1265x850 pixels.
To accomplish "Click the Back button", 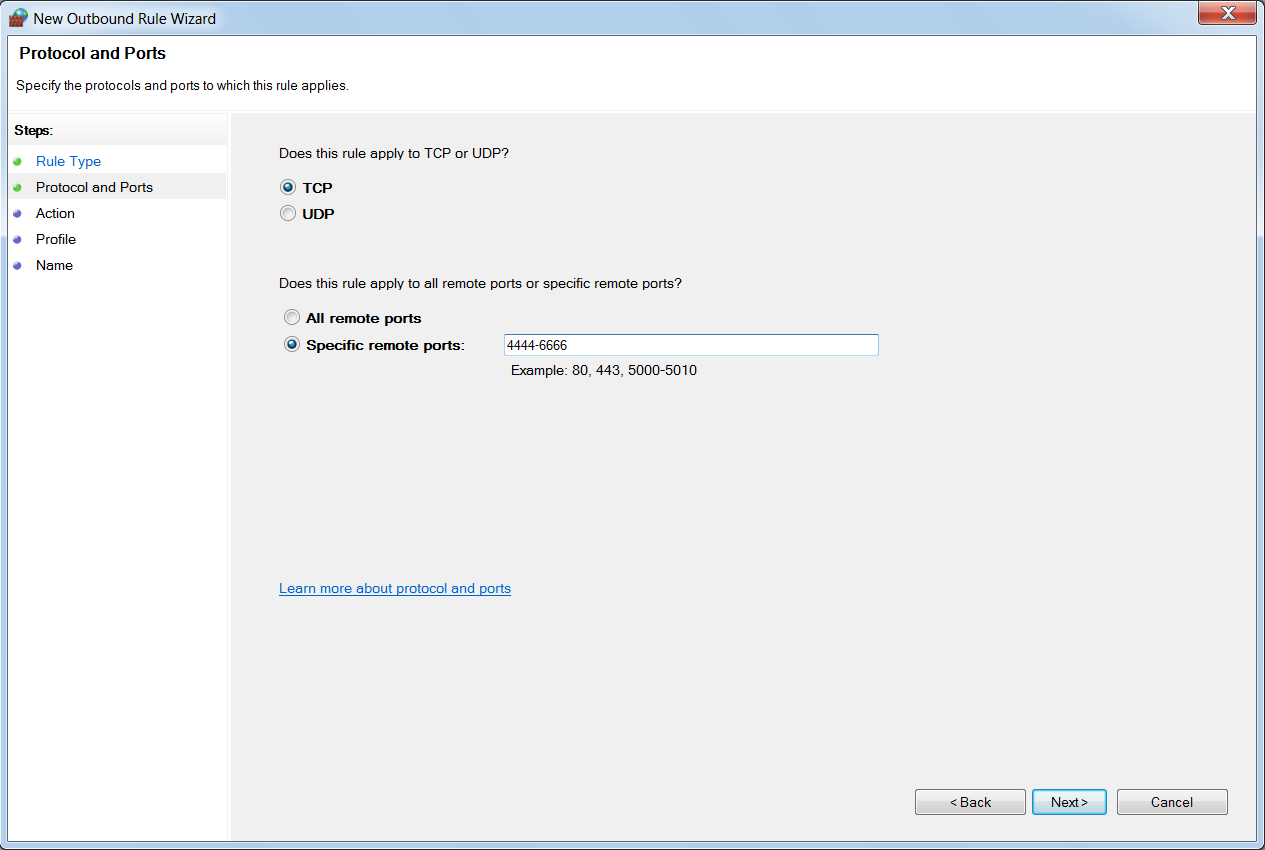I will coord(970,802).
